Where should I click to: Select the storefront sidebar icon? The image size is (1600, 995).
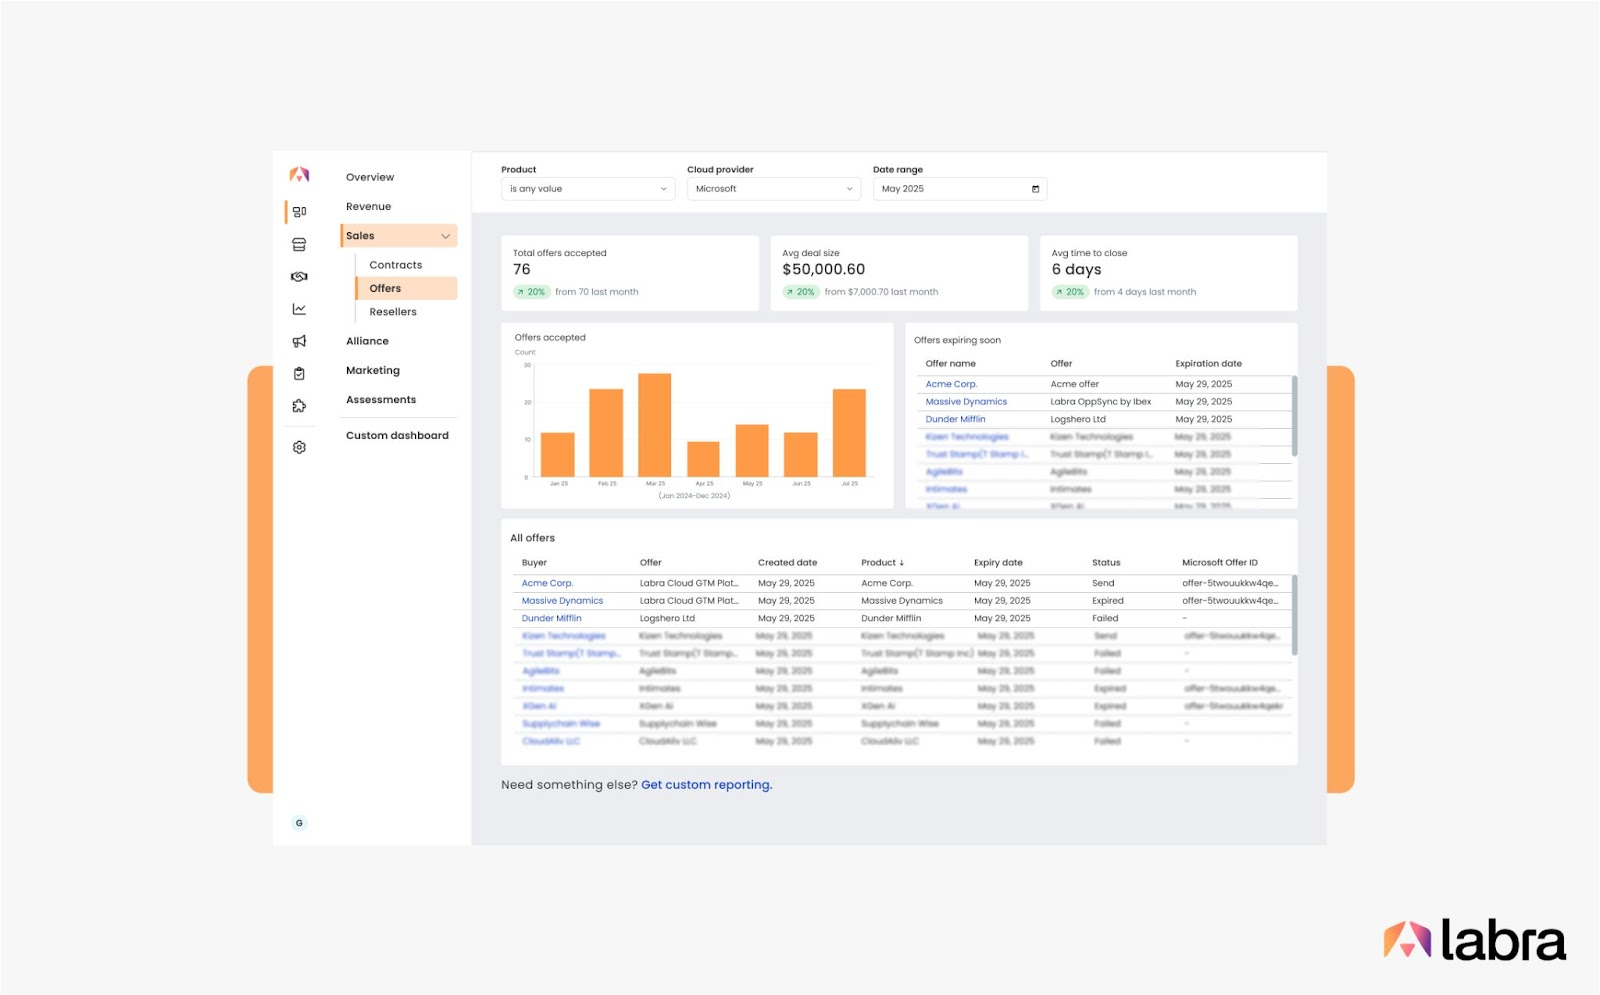[x=299, y=244]
